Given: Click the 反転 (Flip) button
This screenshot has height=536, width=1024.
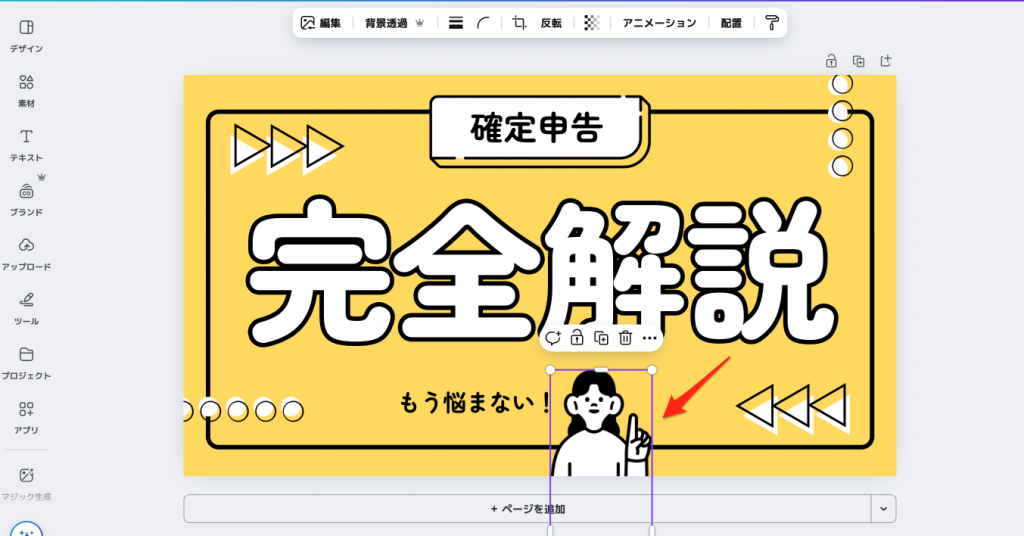Looking at the screenshot, I should [551, 22].
